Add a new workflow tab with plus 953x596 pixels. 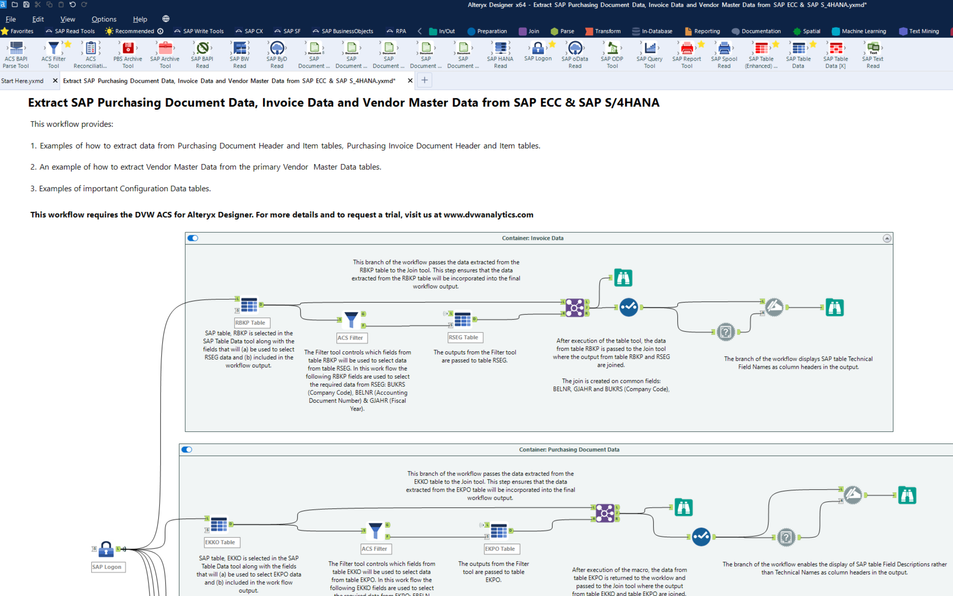point(424,80)
